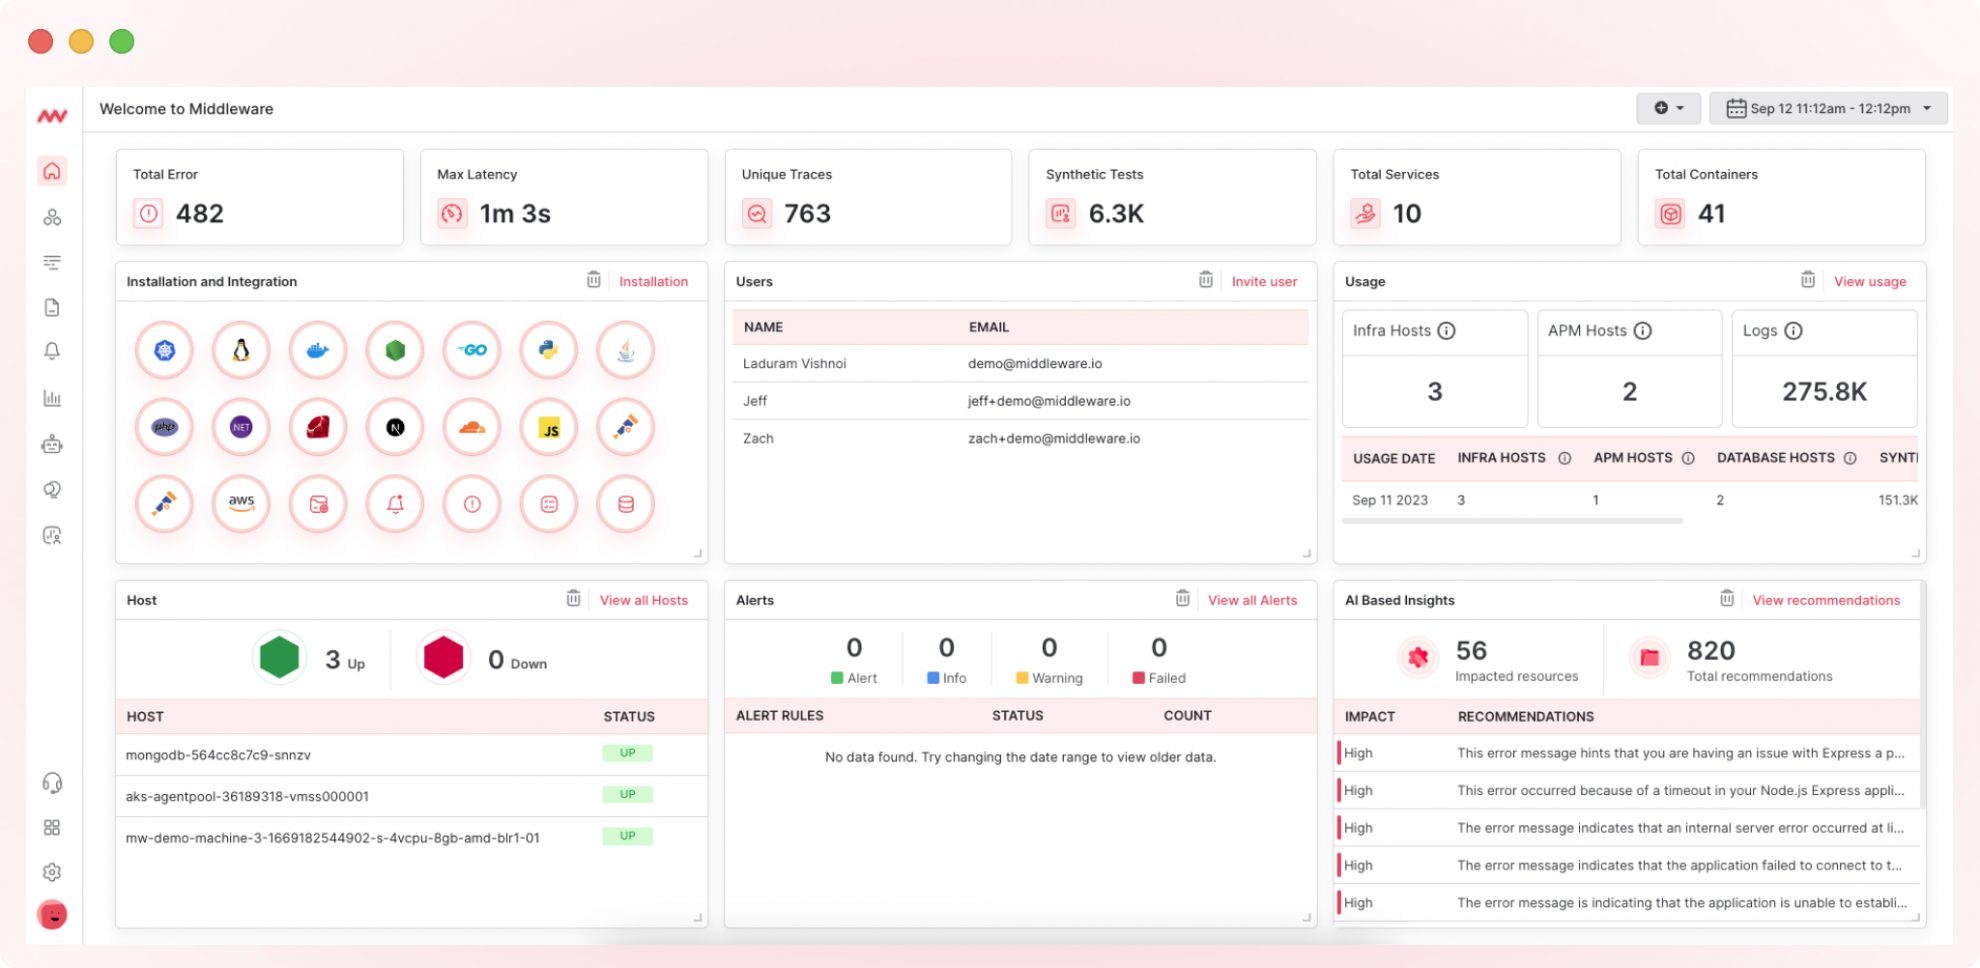Select the Kubernetes integration icon
This screenshot has height=968, width=1980.
coord(163,350)
